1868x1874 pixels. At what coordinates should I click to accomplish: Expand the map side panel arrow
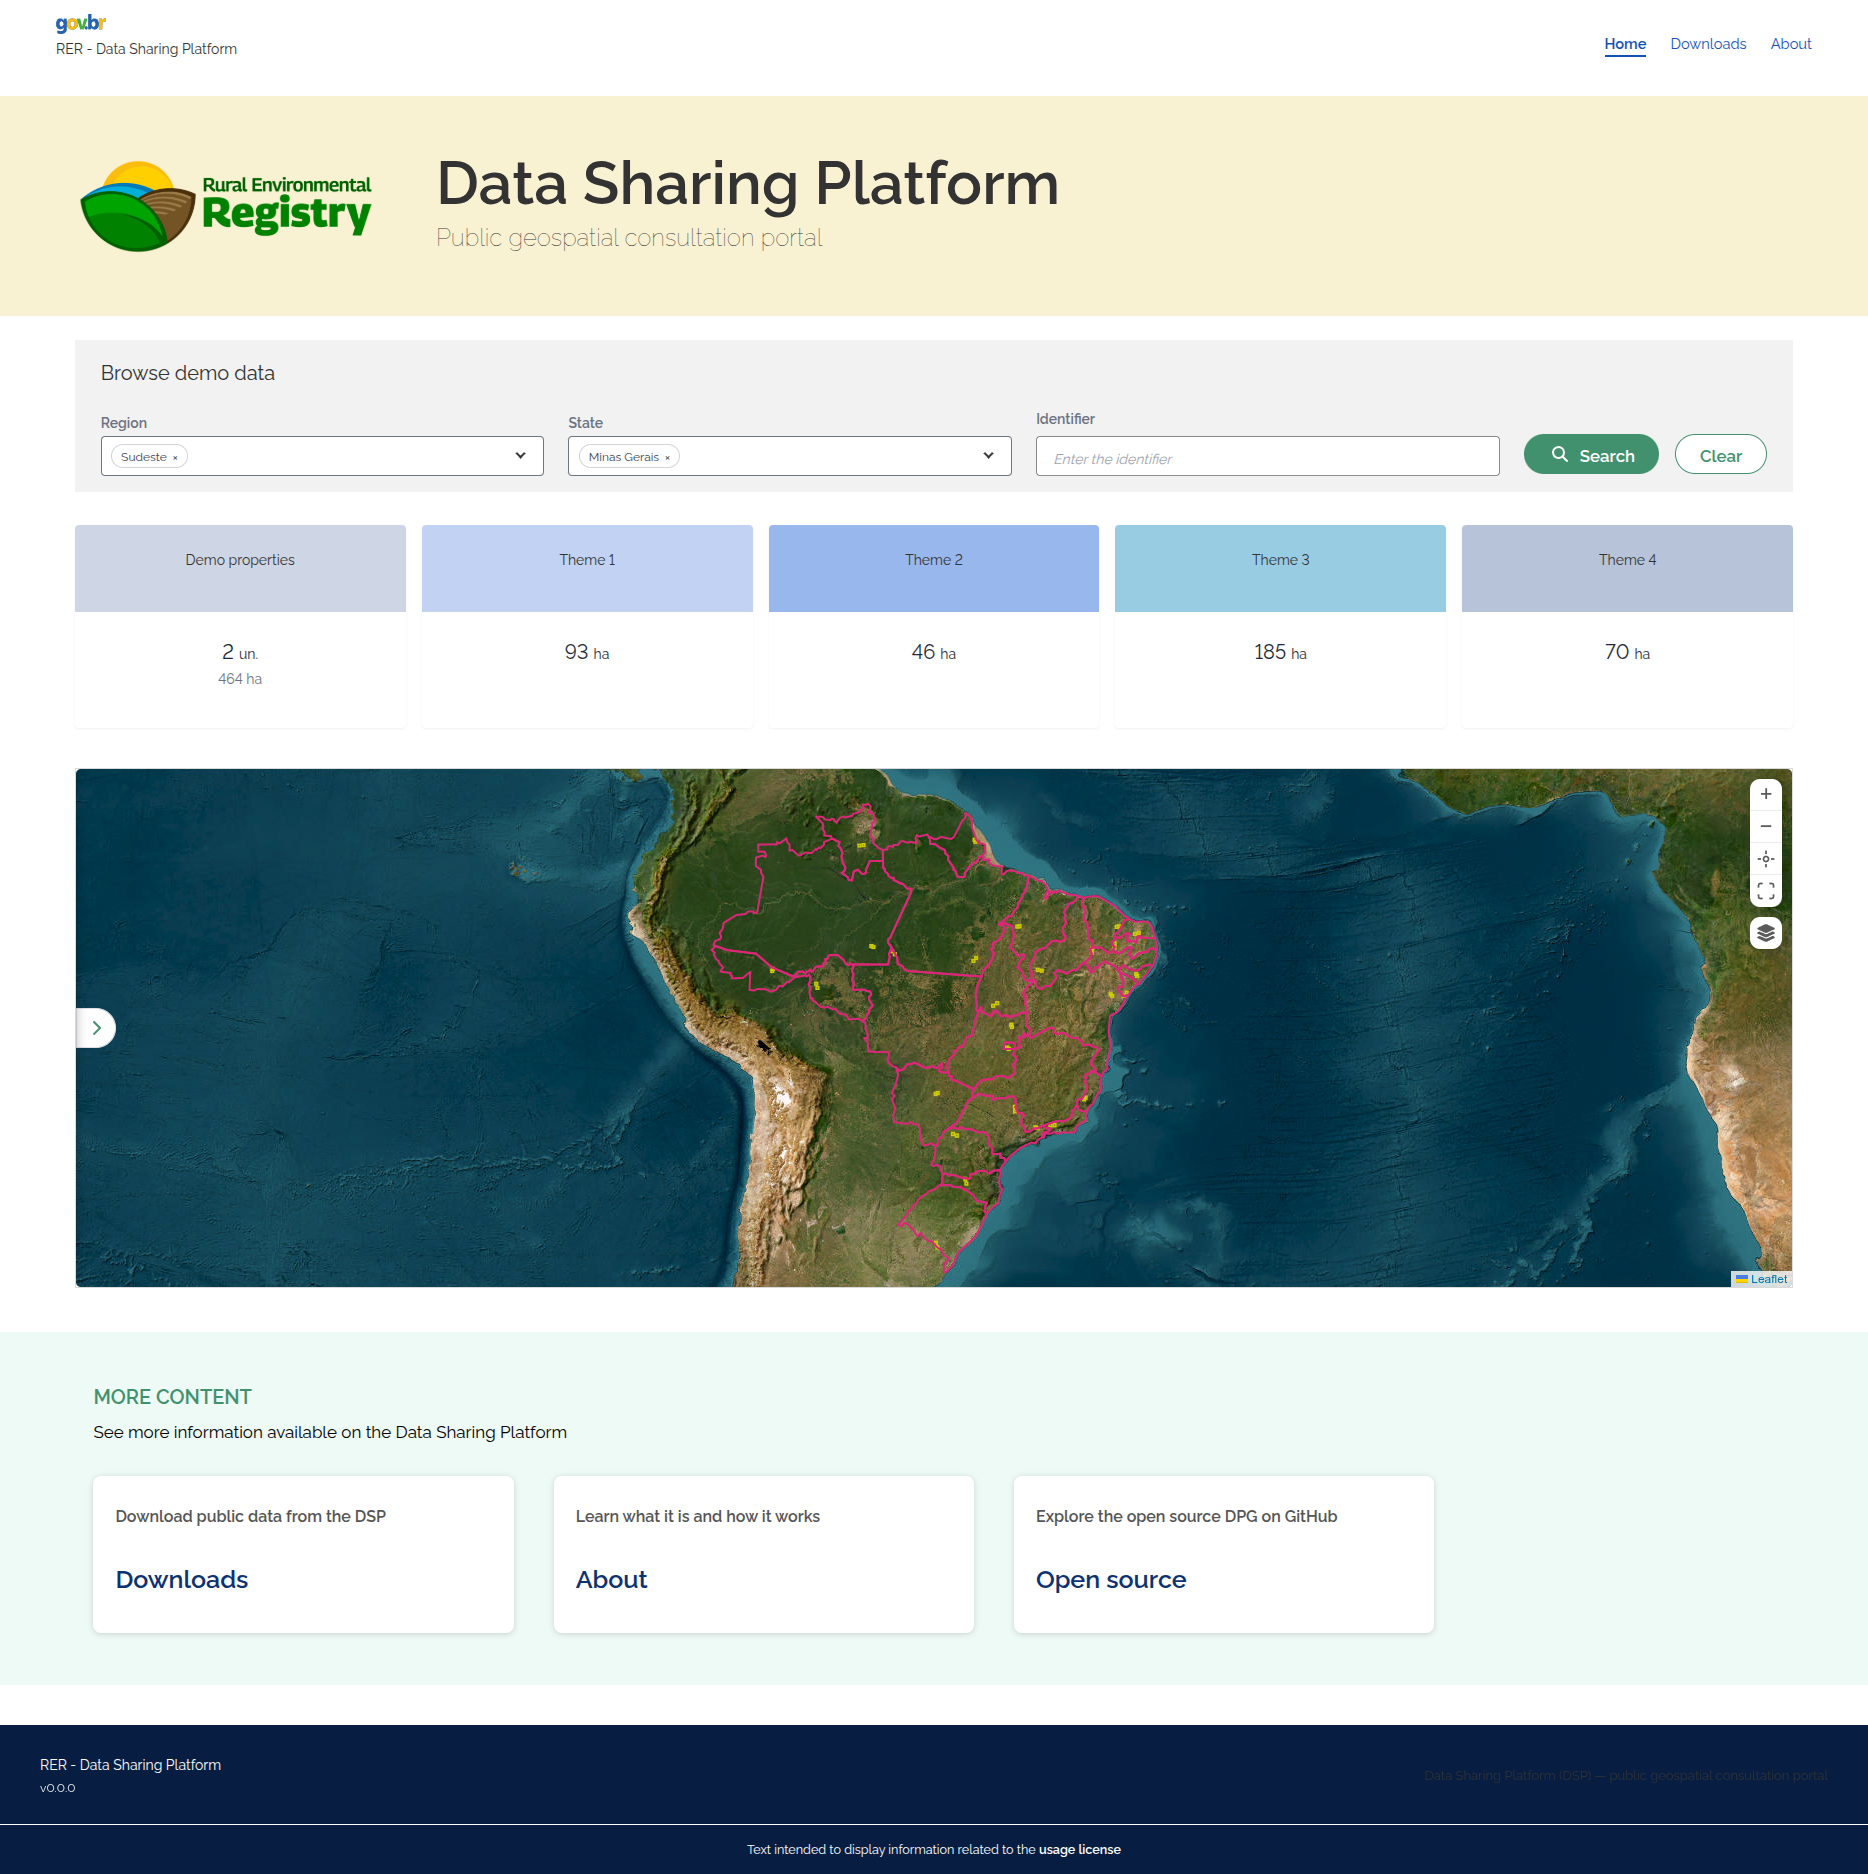(x=96, y=1028)
